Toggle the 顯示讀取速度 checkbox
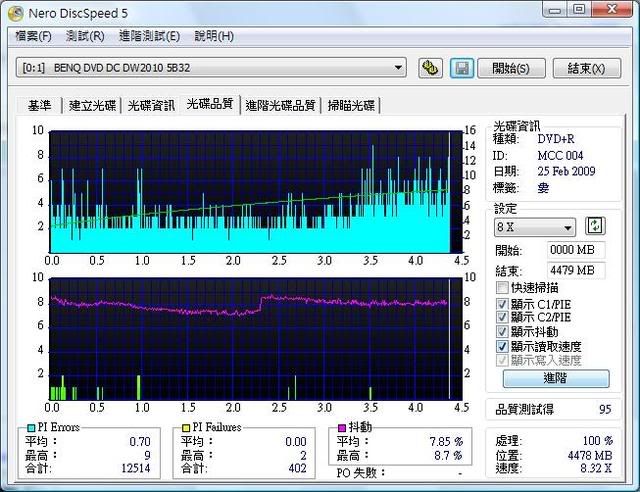Viewport: 640px width, 492px height. [x=502, y=346]
